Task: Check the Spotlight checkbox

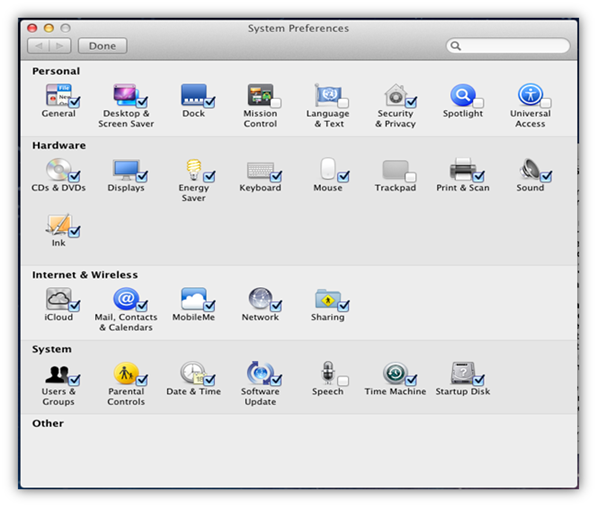Action: pyautogui.click(x=478, y=103)
